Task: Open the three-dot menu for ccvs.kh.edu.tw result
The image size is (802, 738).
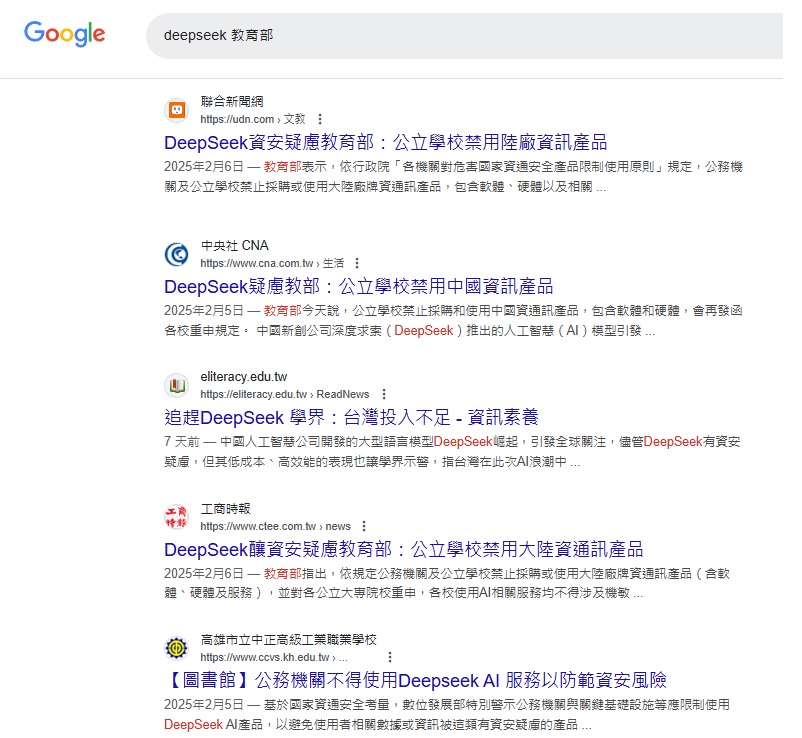Action: pos(390,657)
